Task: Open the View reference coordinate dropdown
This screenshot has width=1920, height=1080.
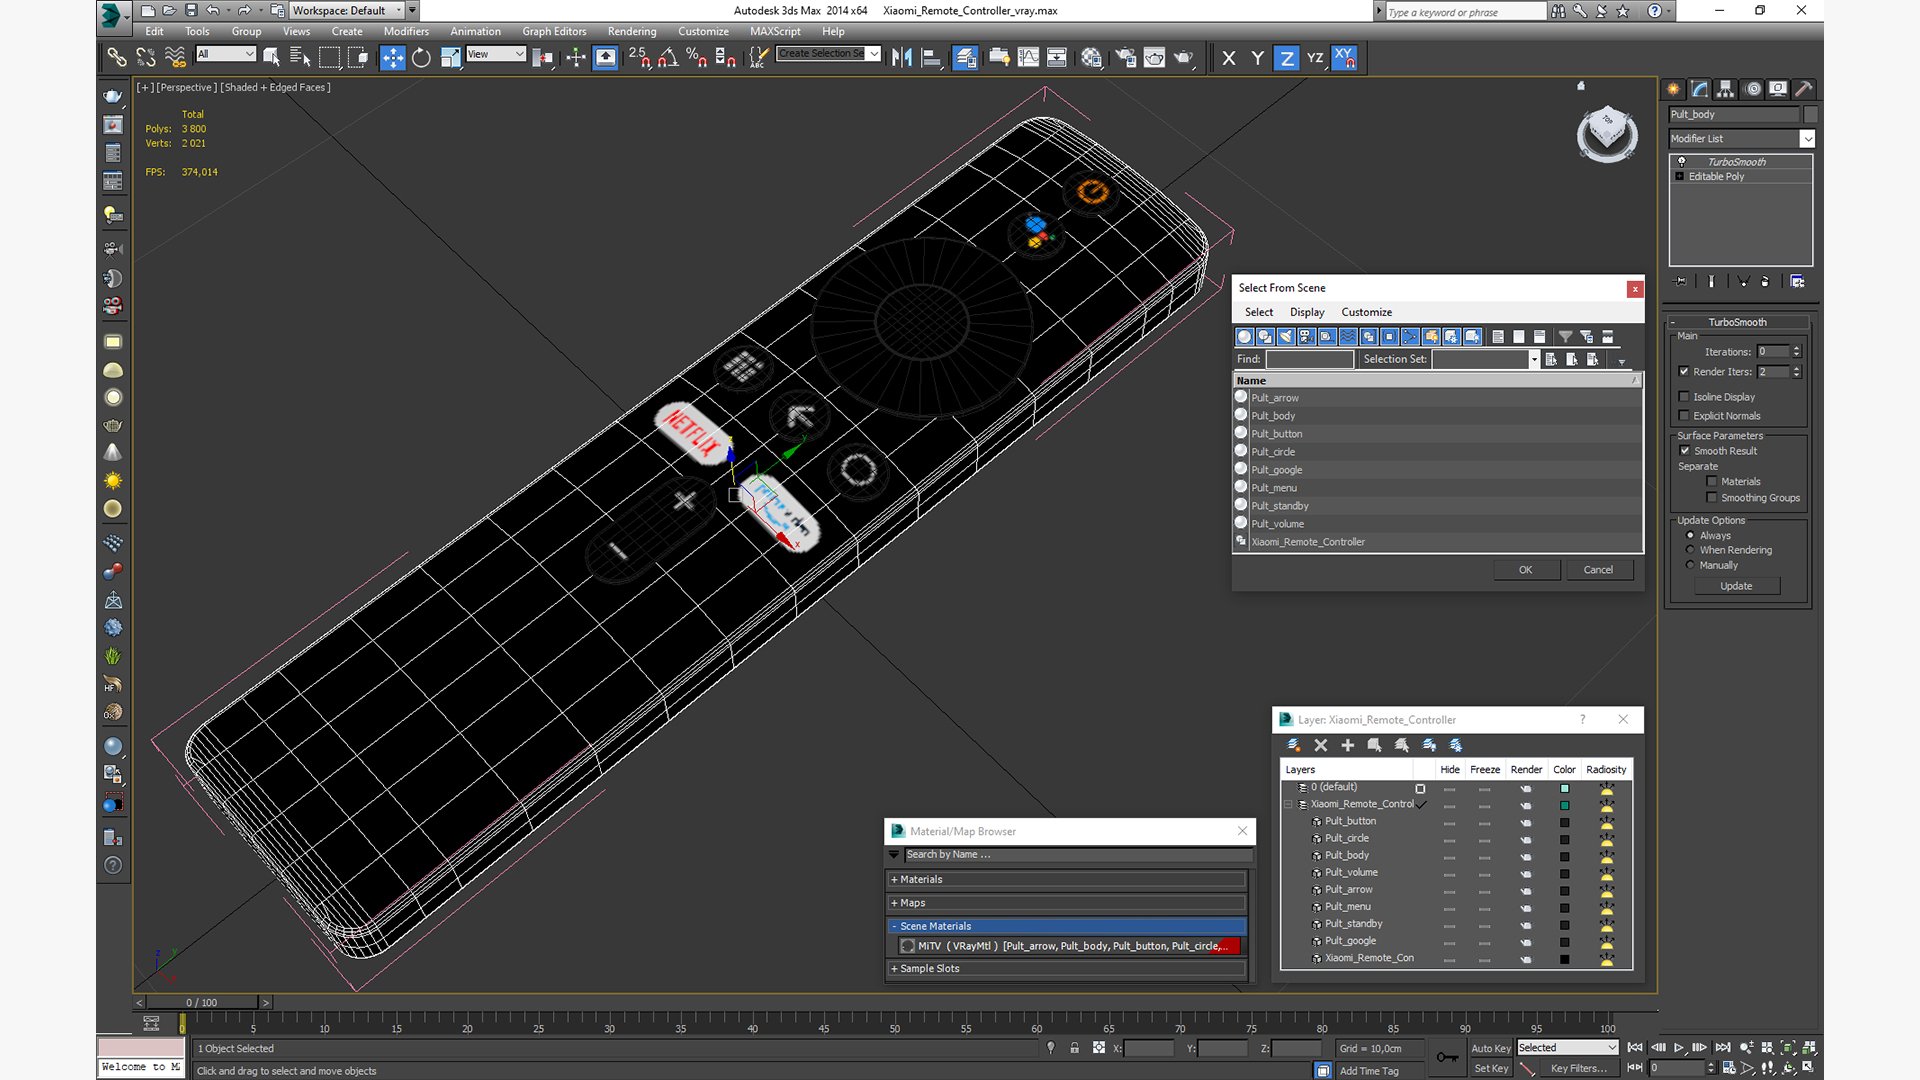Action: click(x=496, y=54)
